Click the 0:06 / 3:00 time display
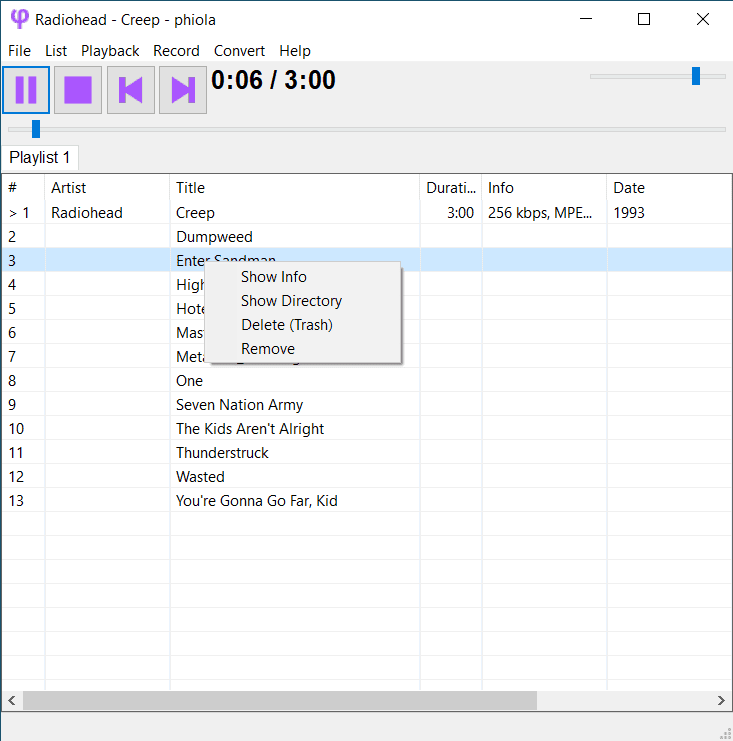The height and width of the screenshot is (741, 733). pyautogui.click(x=273, y=80)
